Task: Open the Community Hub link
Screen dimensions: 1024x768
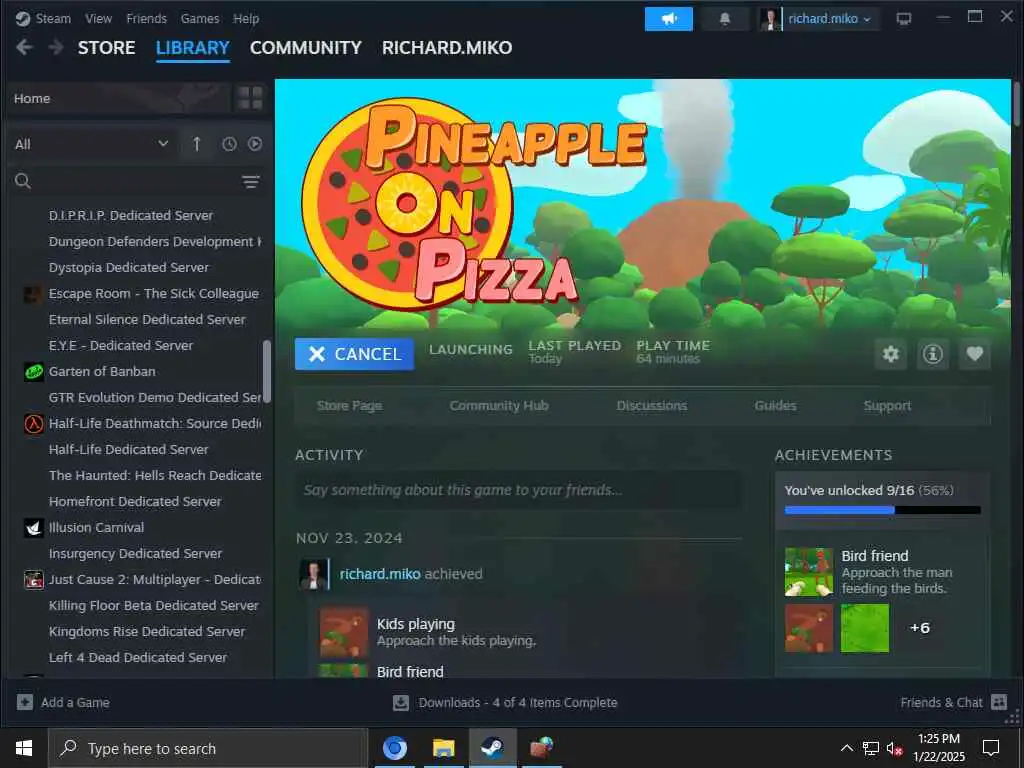Action: [x=499, y=406]
